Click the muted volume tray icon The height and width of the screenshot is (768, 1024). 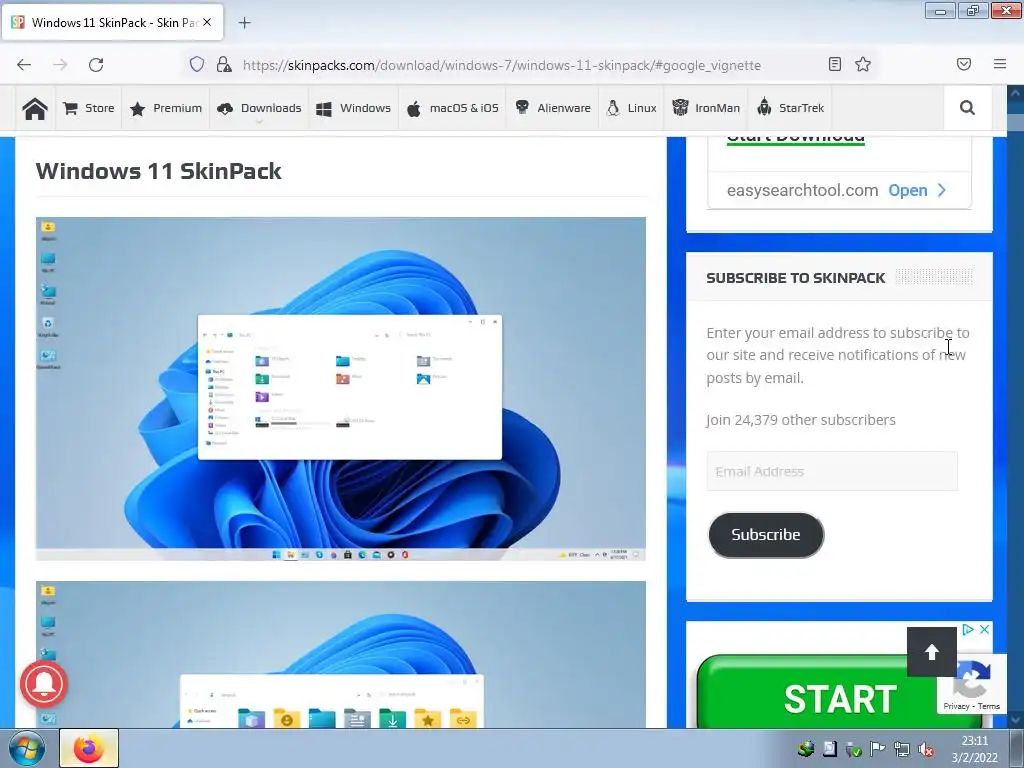[925, 749]
